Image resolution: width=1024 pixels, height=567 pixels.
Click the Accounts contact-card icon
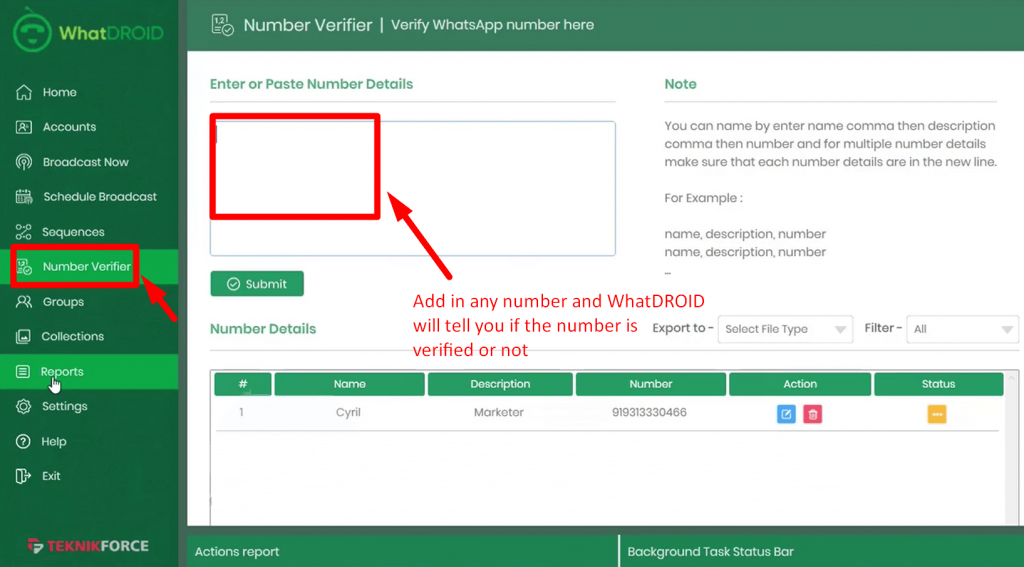(24, 127)
